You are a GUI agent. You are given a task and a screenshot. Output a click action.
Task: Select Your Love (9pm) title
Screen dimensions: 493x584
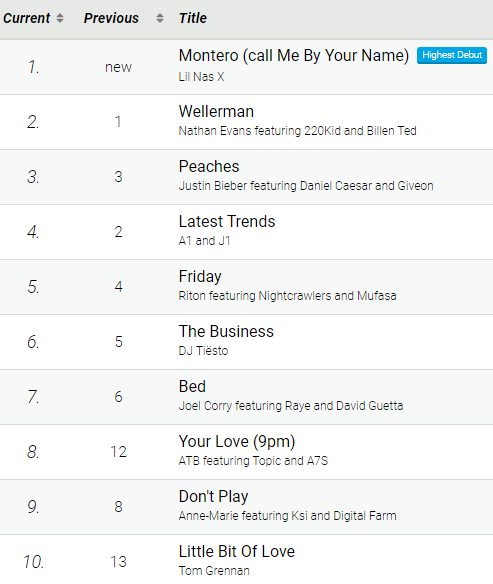(237, 441)
